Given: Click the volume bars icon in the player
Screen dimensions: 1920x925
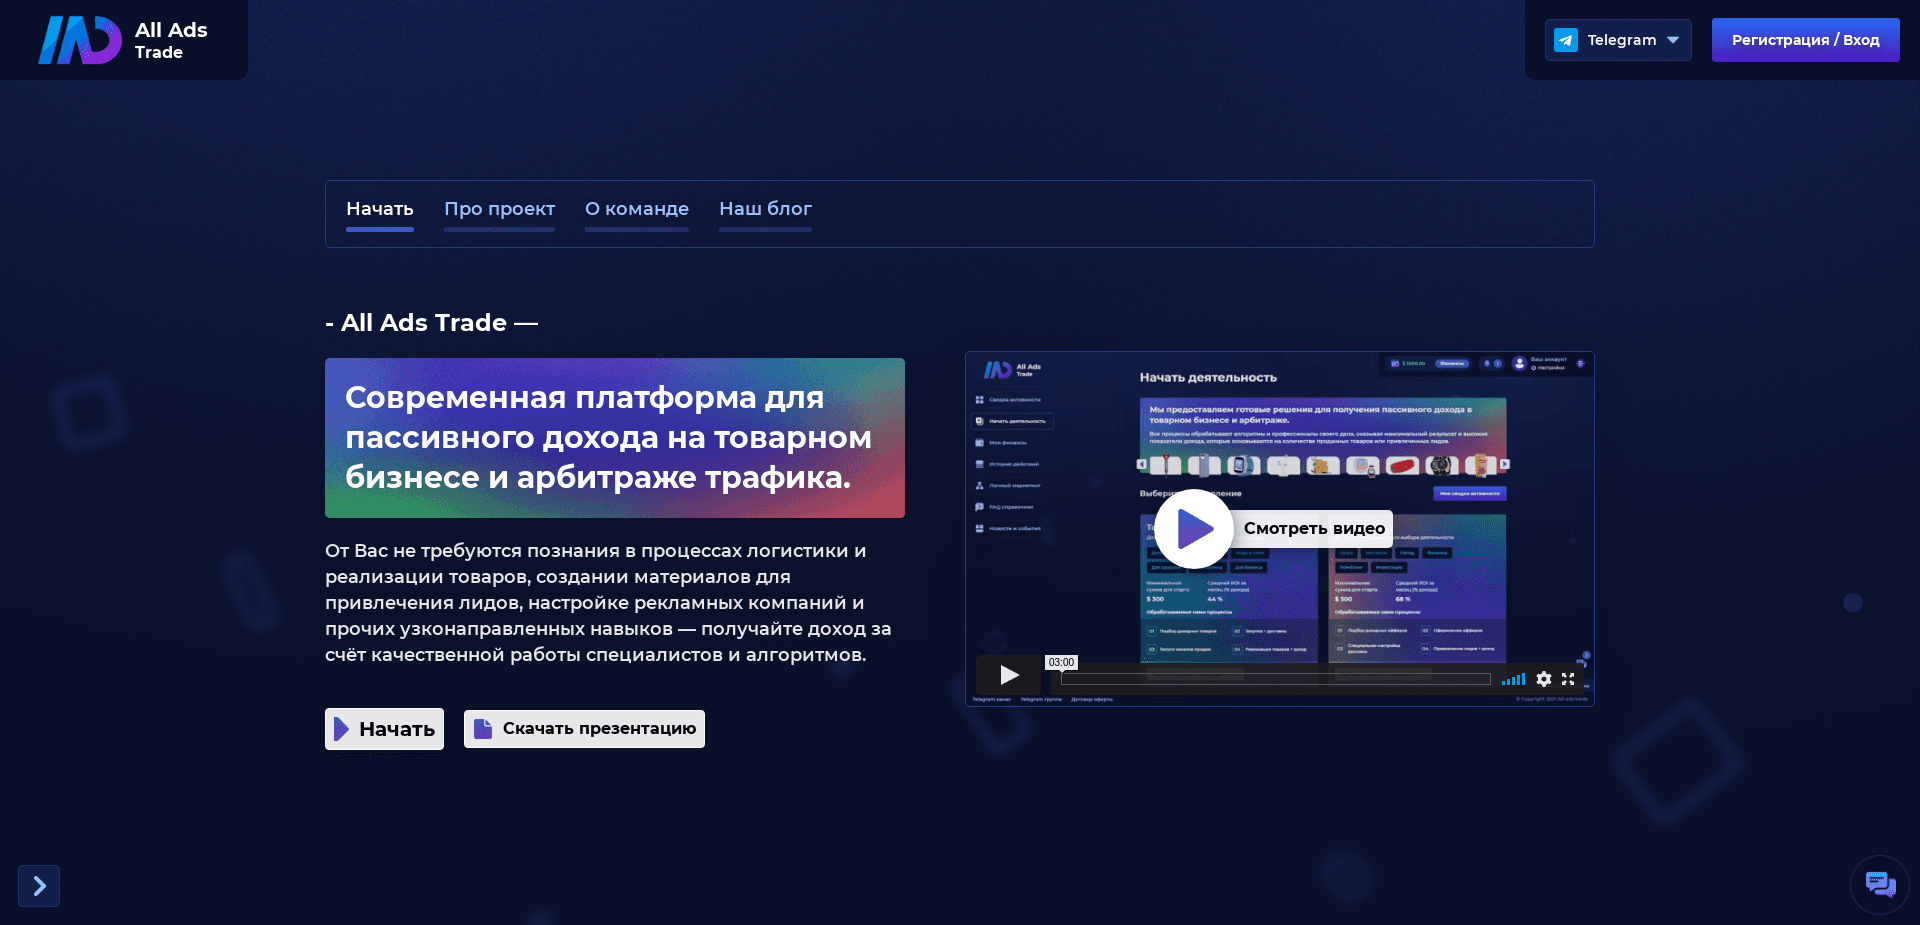Looking at the screenshot, I should pos(1512,679).
